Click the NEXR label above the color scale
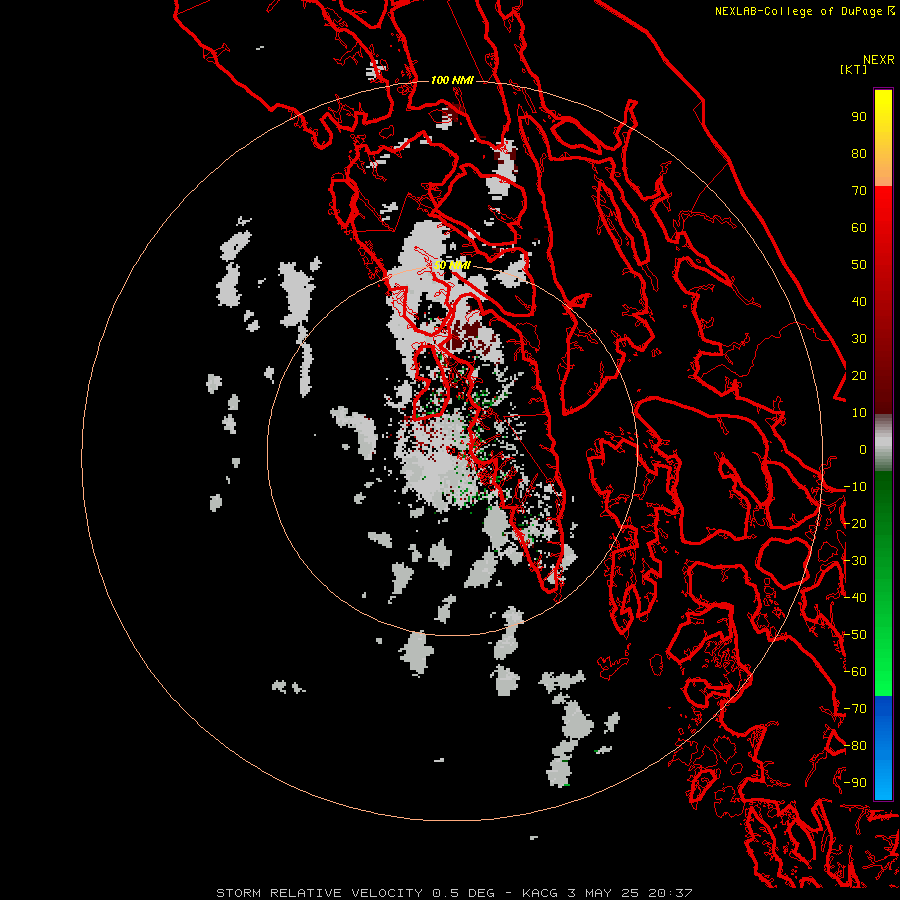The image size is (900, 900). 879,60
